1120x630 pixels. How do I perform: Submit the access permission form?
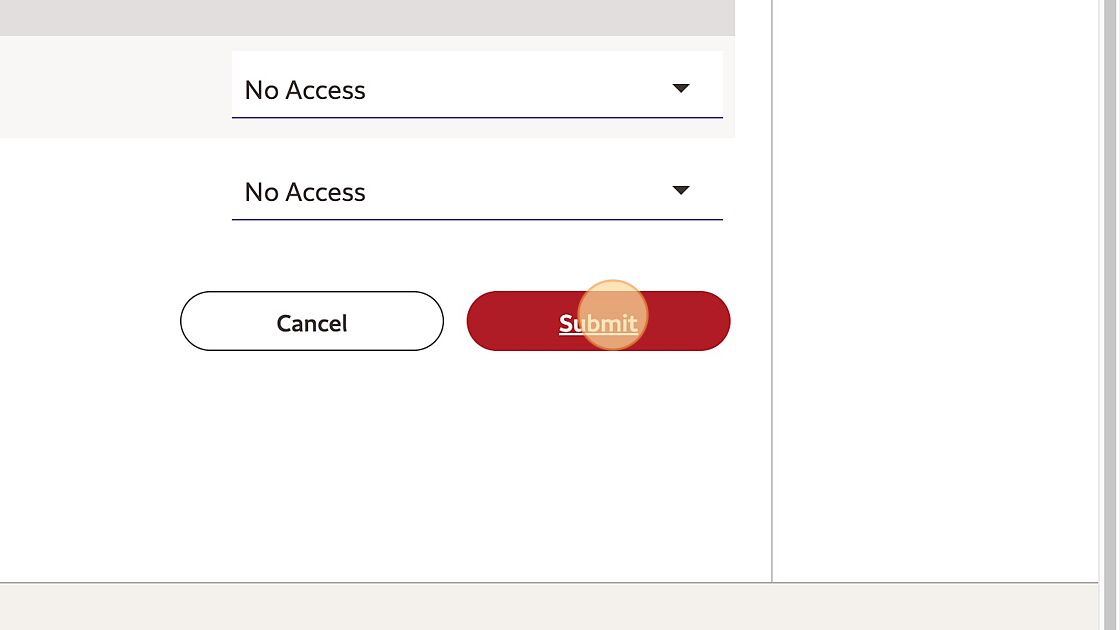599,321
